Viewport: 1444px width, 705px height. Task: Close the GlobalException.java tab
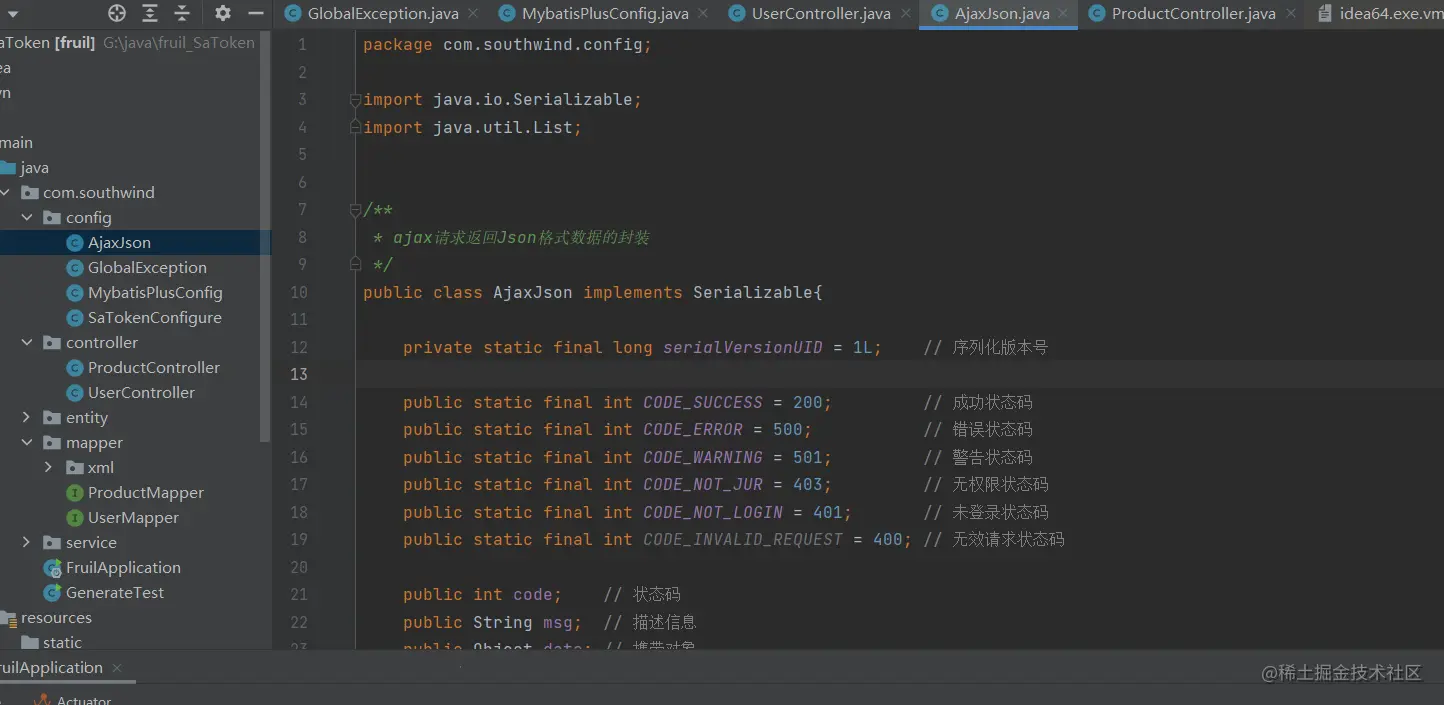(x=473, y=14)
